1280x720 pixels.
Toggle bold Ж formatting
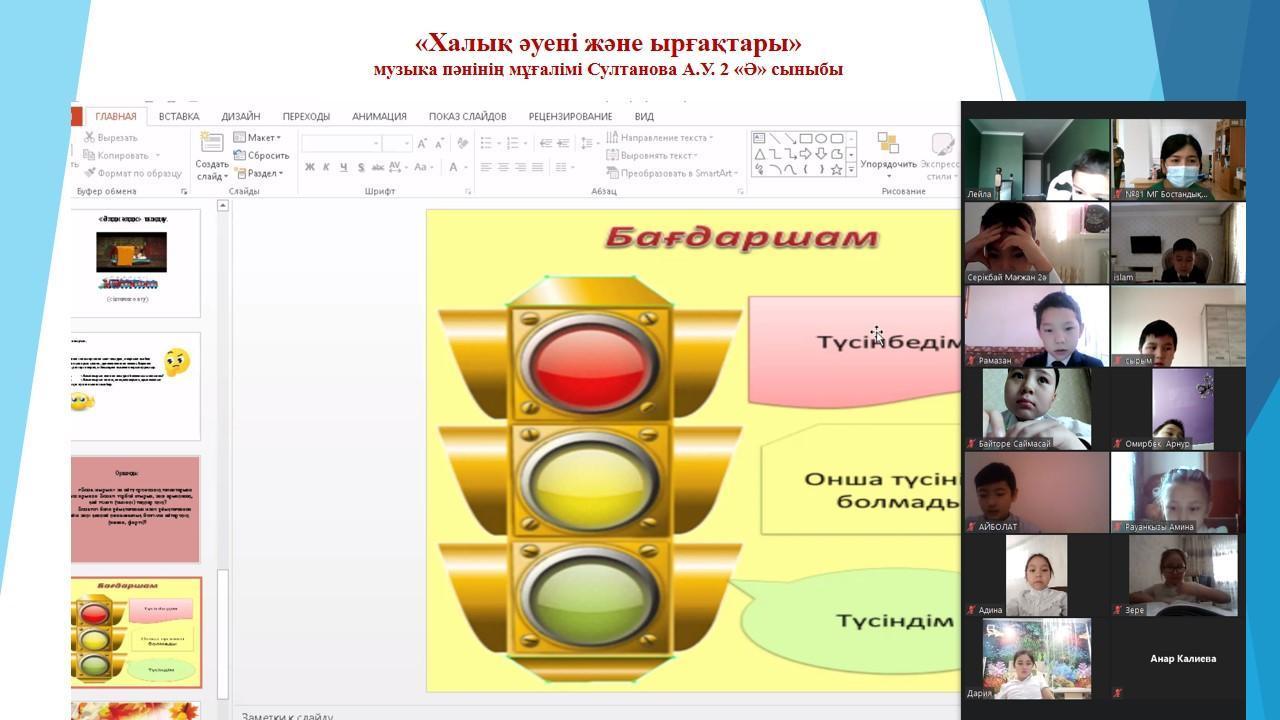(x=310, y=167)
